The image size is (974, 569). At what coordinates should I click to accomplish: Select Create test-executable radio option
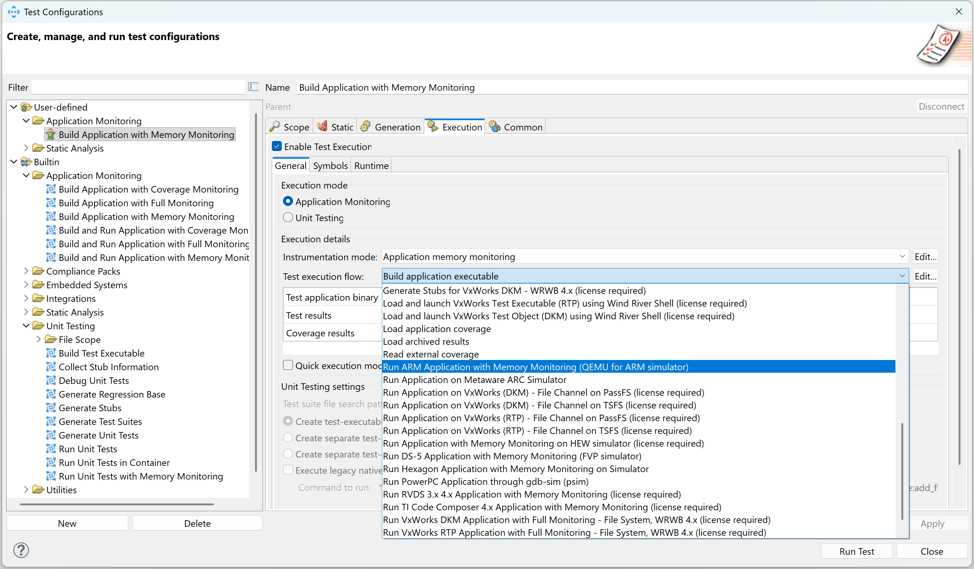288,421
